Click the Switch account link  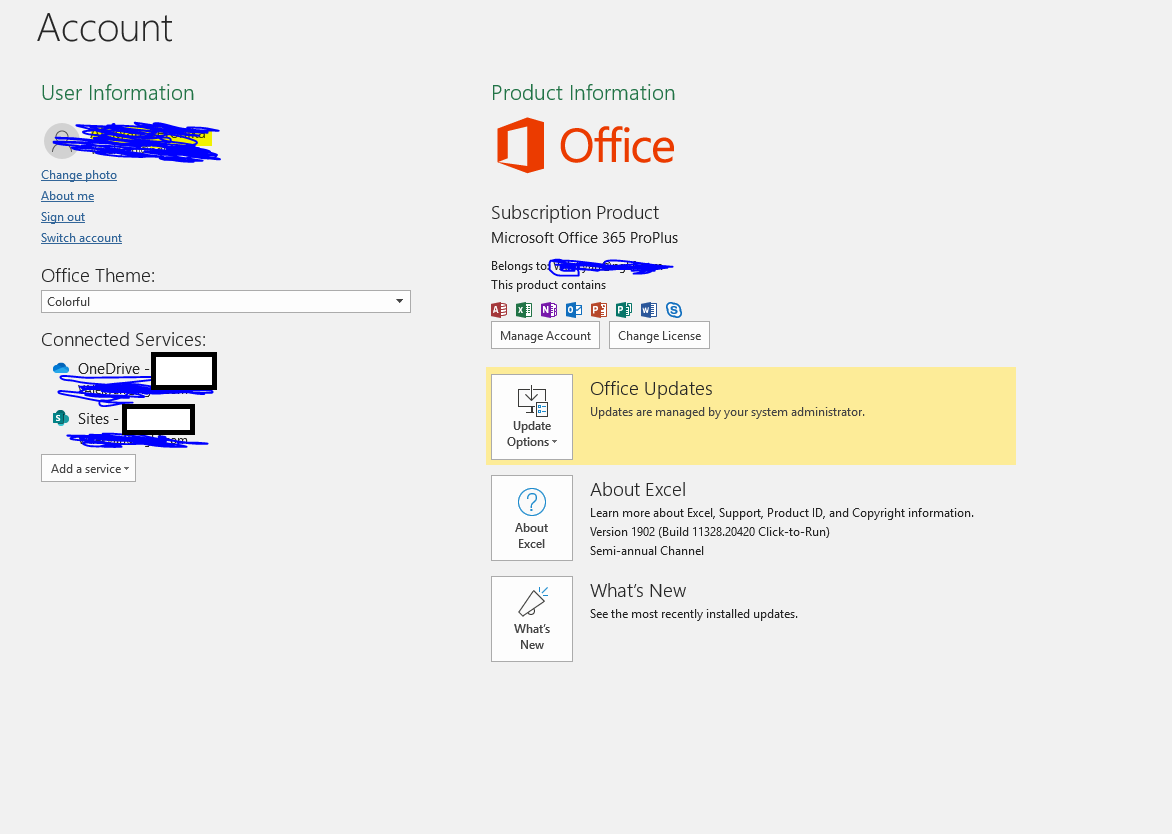pyautogui.click(x=81, y=238)
